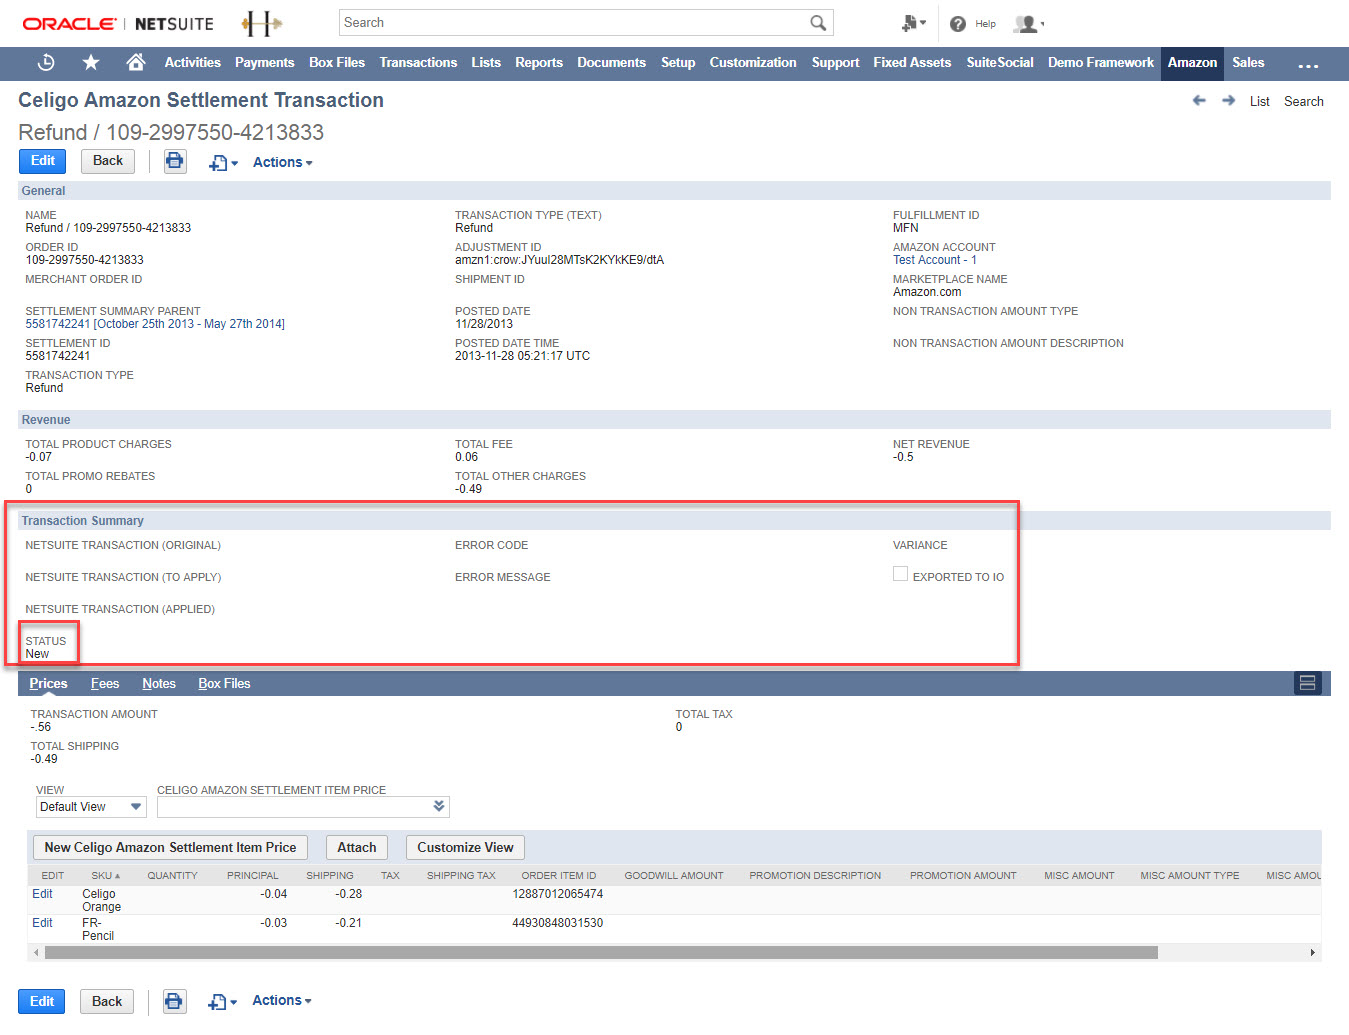This screenshot has height=1035, width=1349.
Task: Open the Box Files menu in the navigation bar
Action: [x=337, y=63]
